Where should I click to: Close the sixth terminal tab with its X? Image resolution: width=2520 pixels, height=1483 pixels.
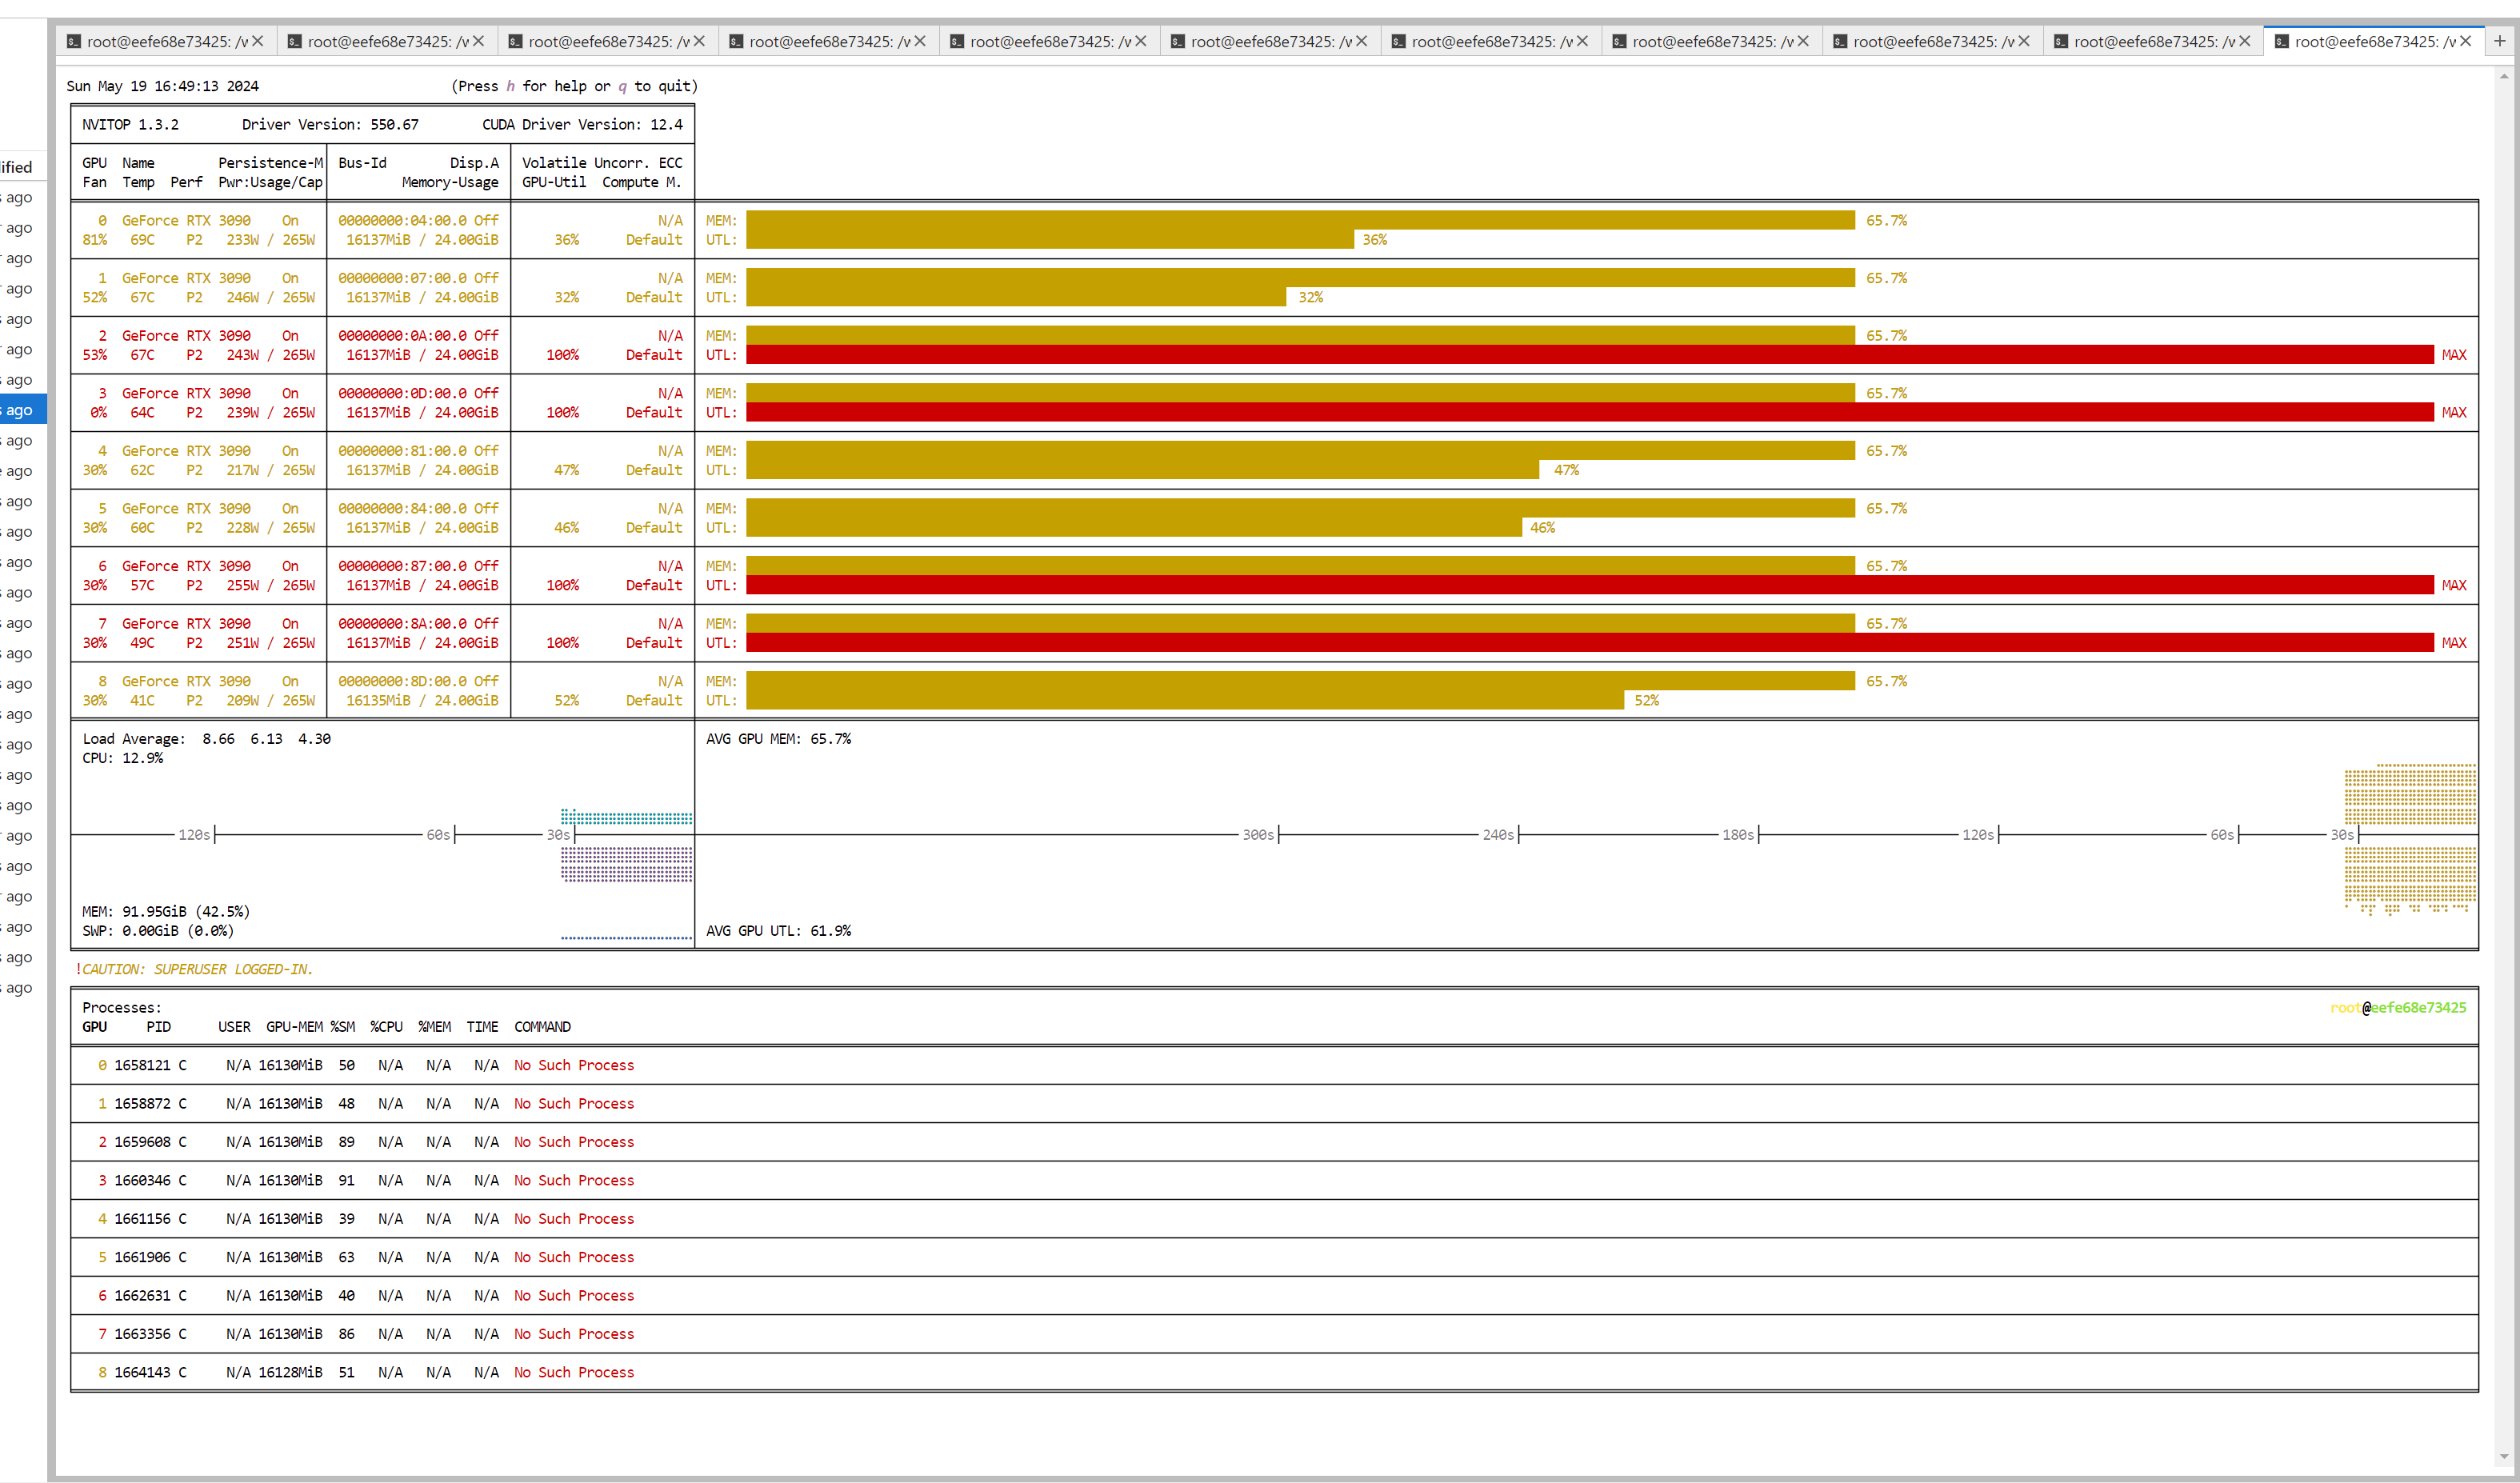coord(1361,41)
